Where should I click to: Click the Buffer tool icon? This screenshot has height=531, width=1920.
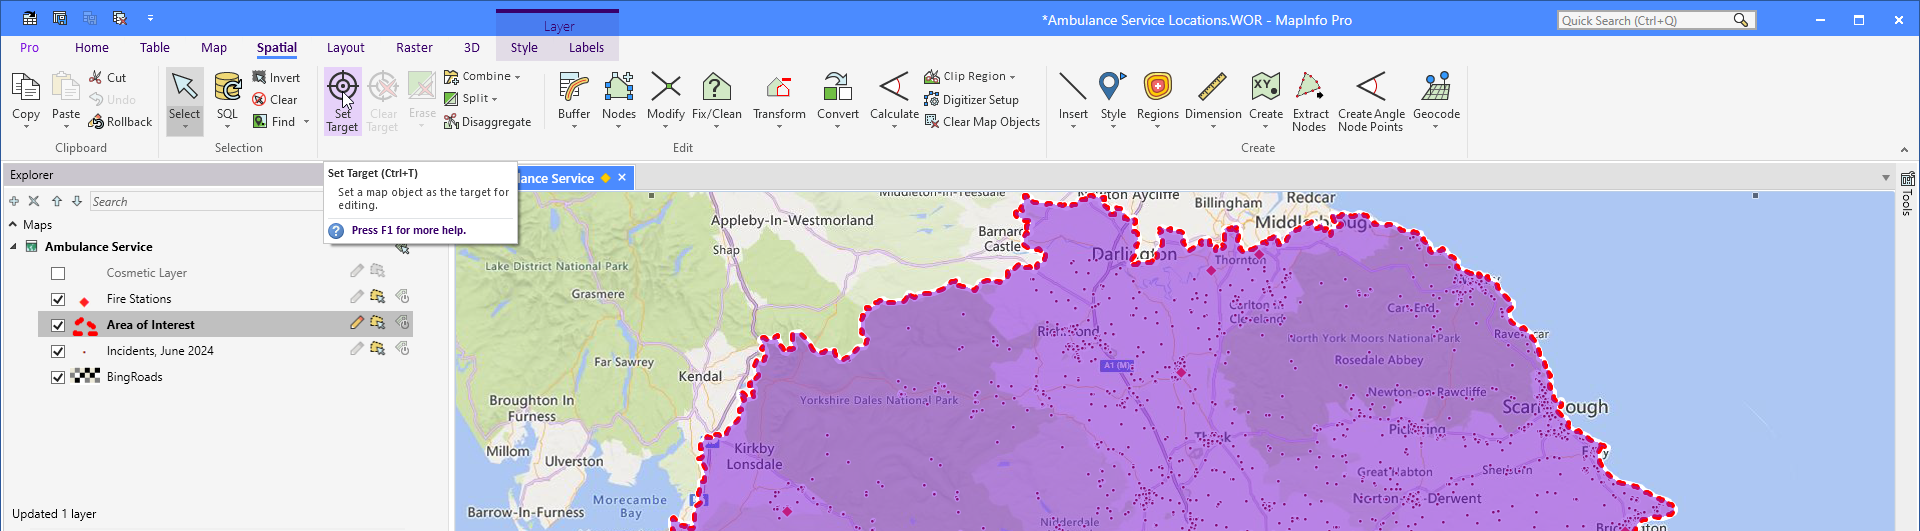574,88
